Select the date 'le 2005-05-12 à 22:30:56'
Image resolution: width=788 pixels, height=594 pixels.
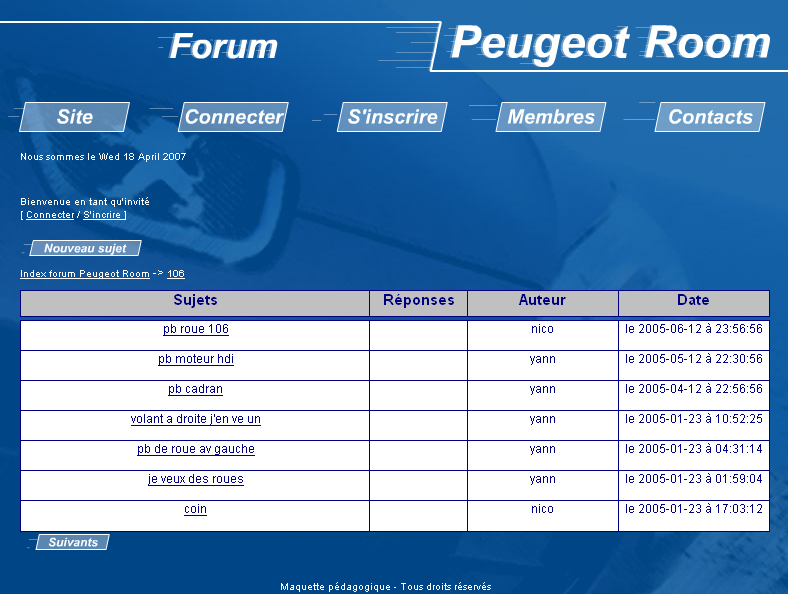pyautogui.click(x=694, y=359)
